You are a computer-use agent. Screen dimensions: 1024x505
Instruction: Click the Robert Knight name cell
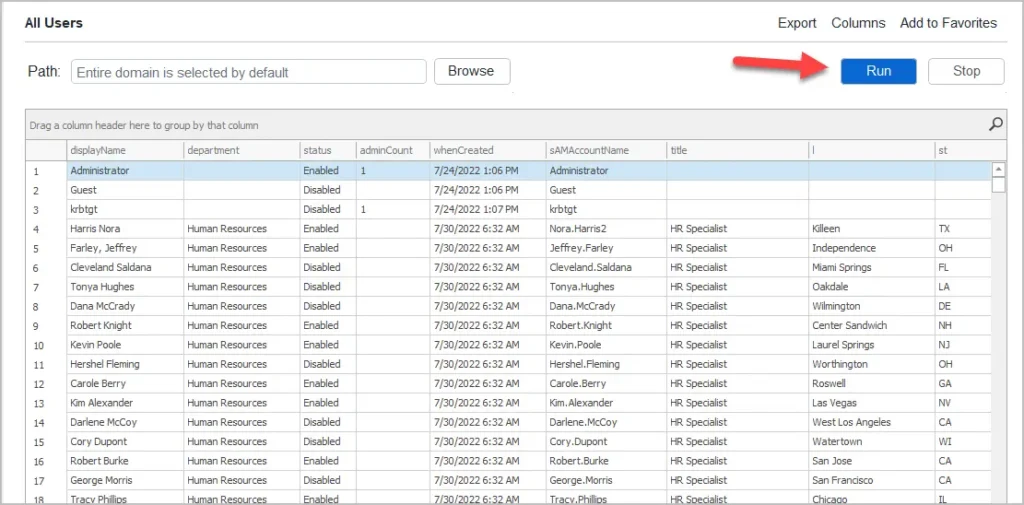(125, 325)
